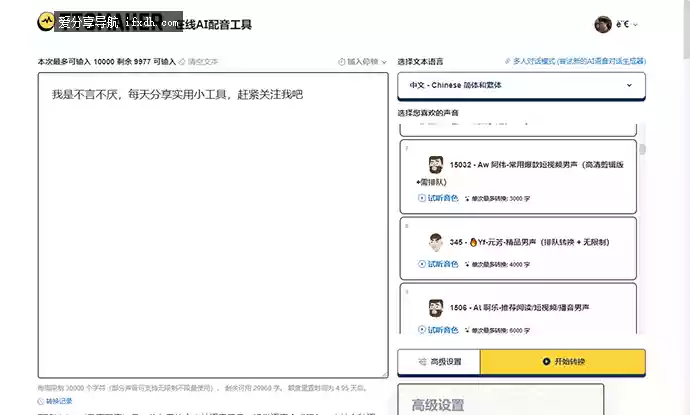Select voice 15032 Aw 阿伟 card
Image resolution: width=690 pixels, height=415 pixels.
coord(518,177)
